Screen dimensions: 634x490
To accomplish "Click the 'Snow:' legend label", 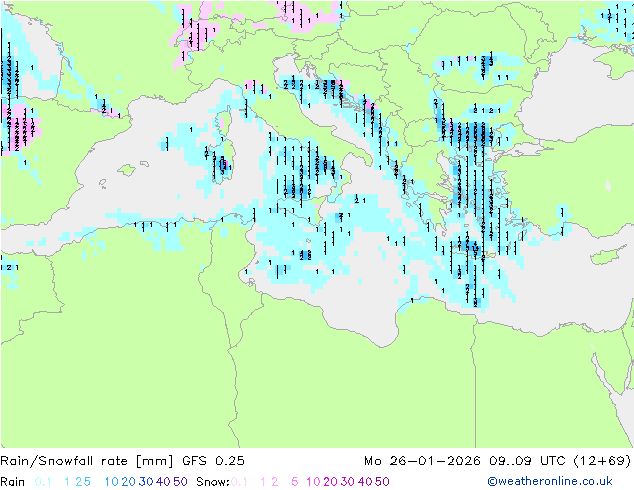I will tap(213, 482).
